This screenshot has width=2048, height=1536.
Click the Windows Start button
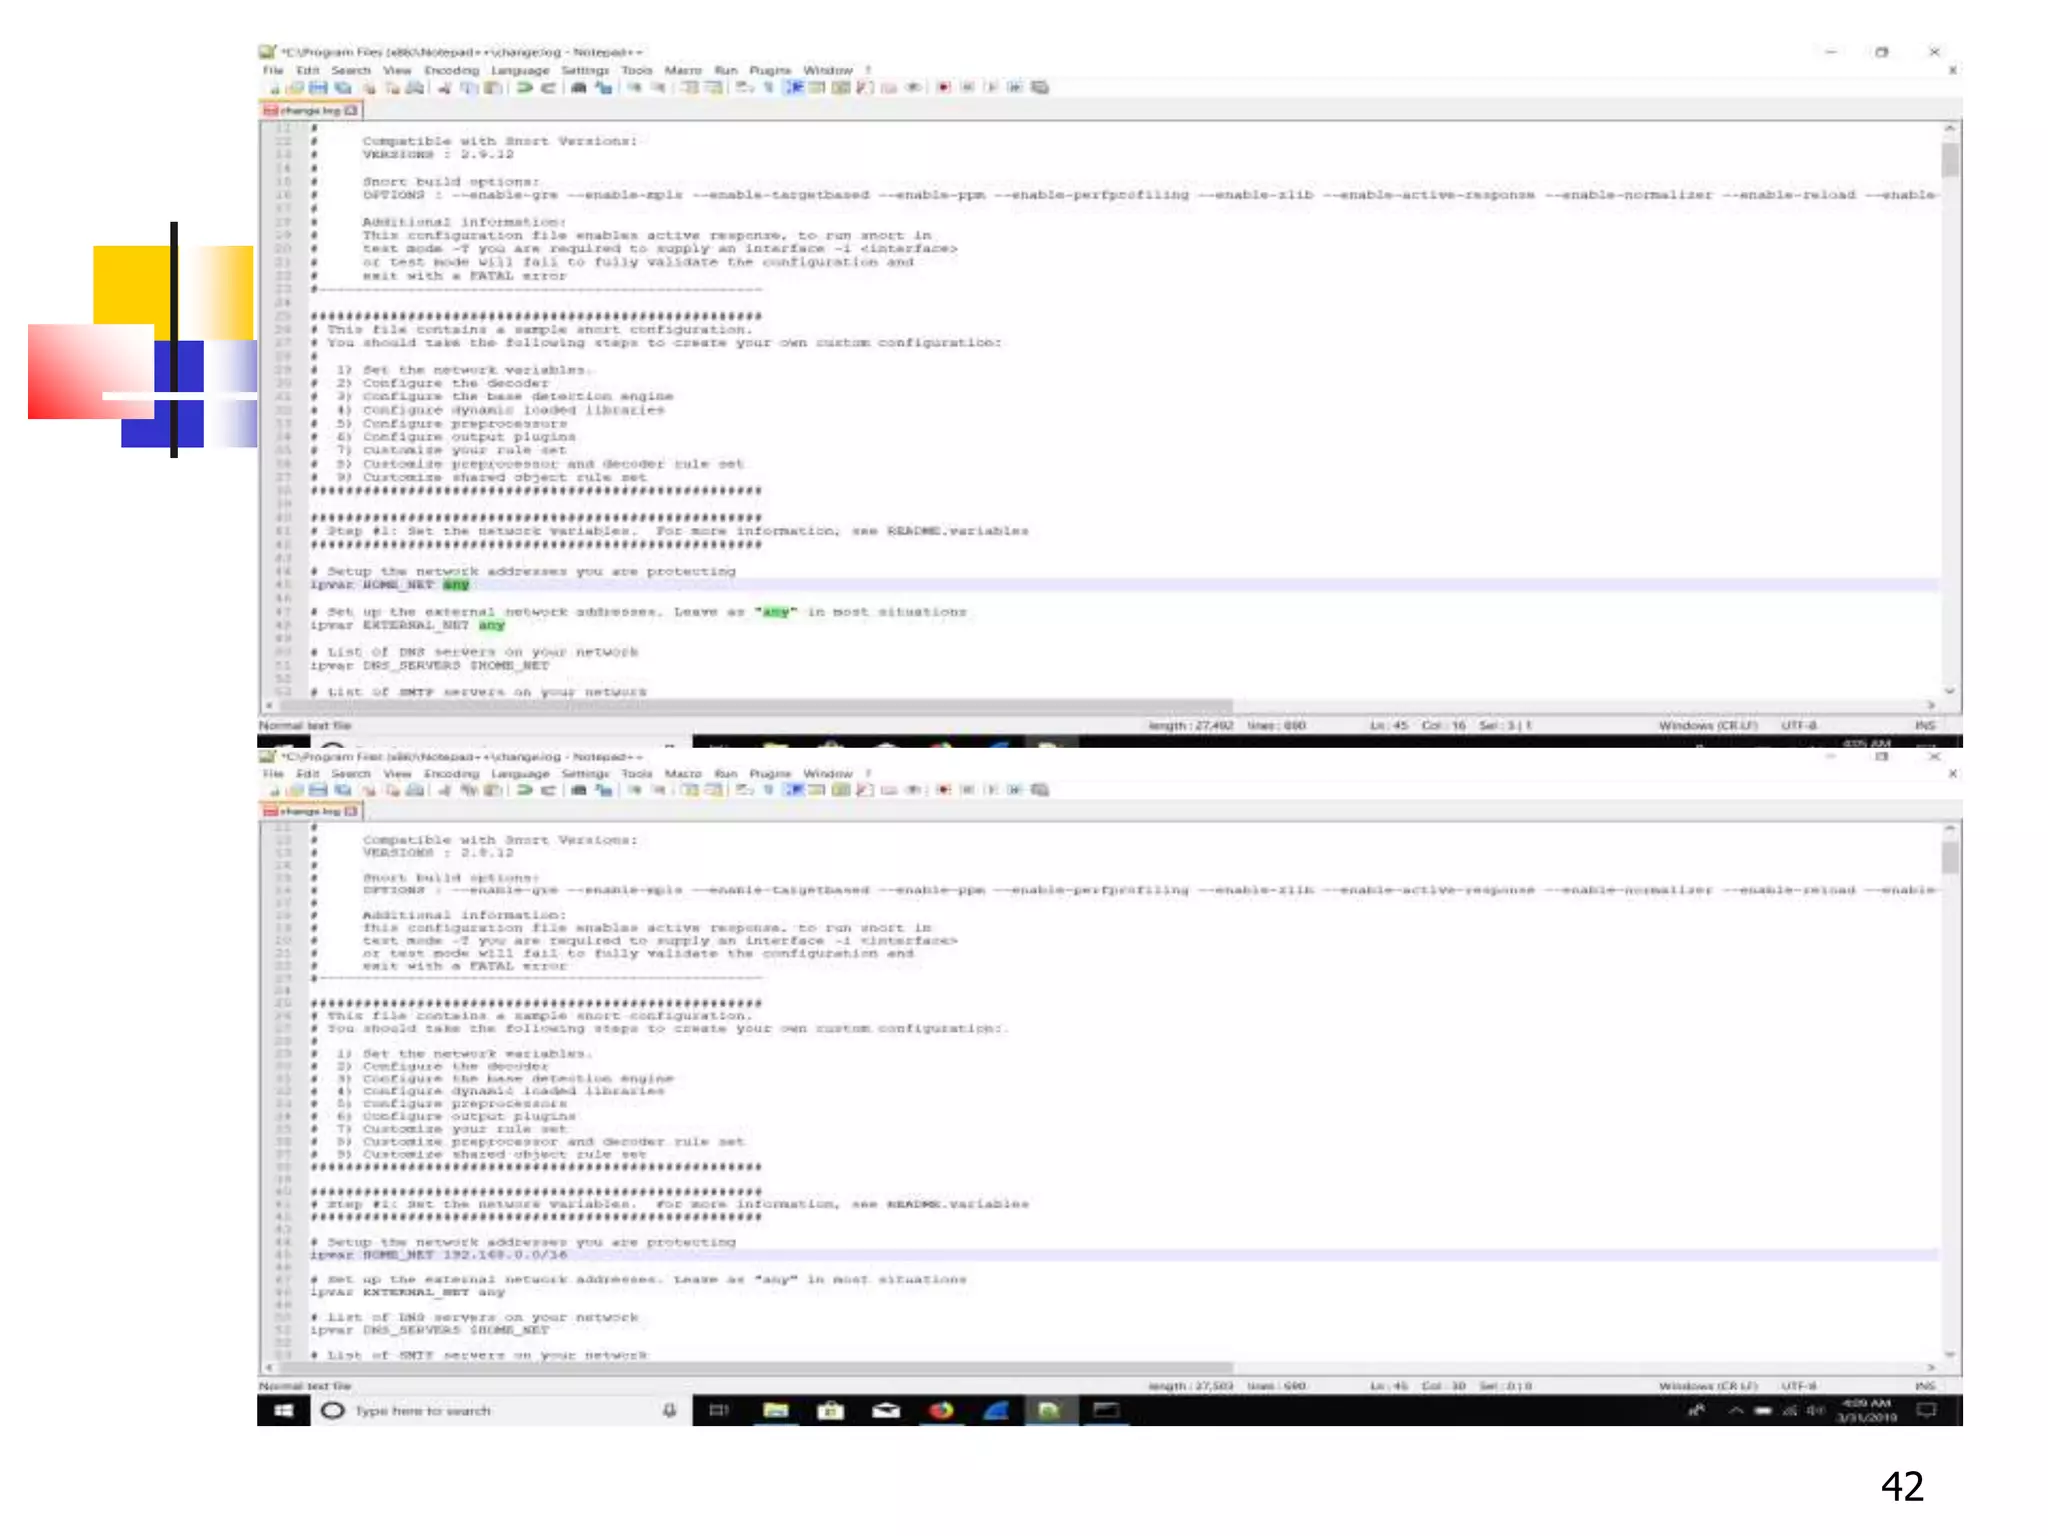point(283,1411)
